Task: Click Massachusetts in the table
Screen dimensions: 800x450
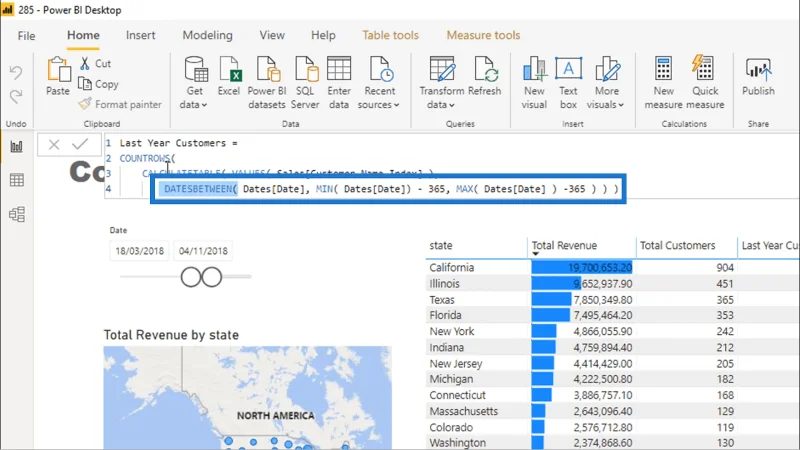Action: [464, 411]
